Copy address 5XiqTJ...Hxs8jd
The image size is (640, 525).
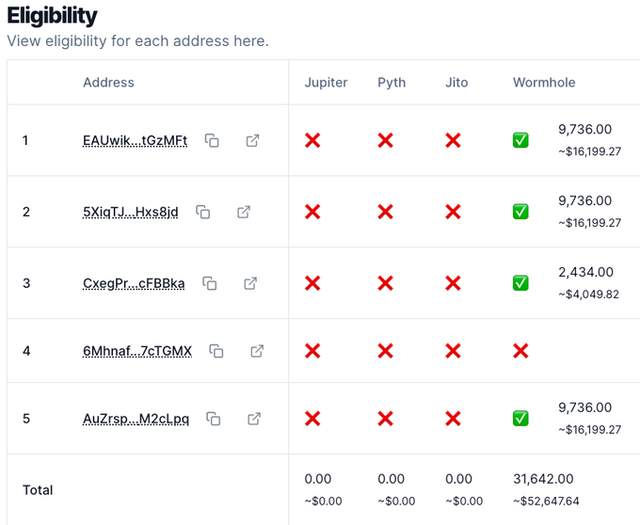coord(203,212)
